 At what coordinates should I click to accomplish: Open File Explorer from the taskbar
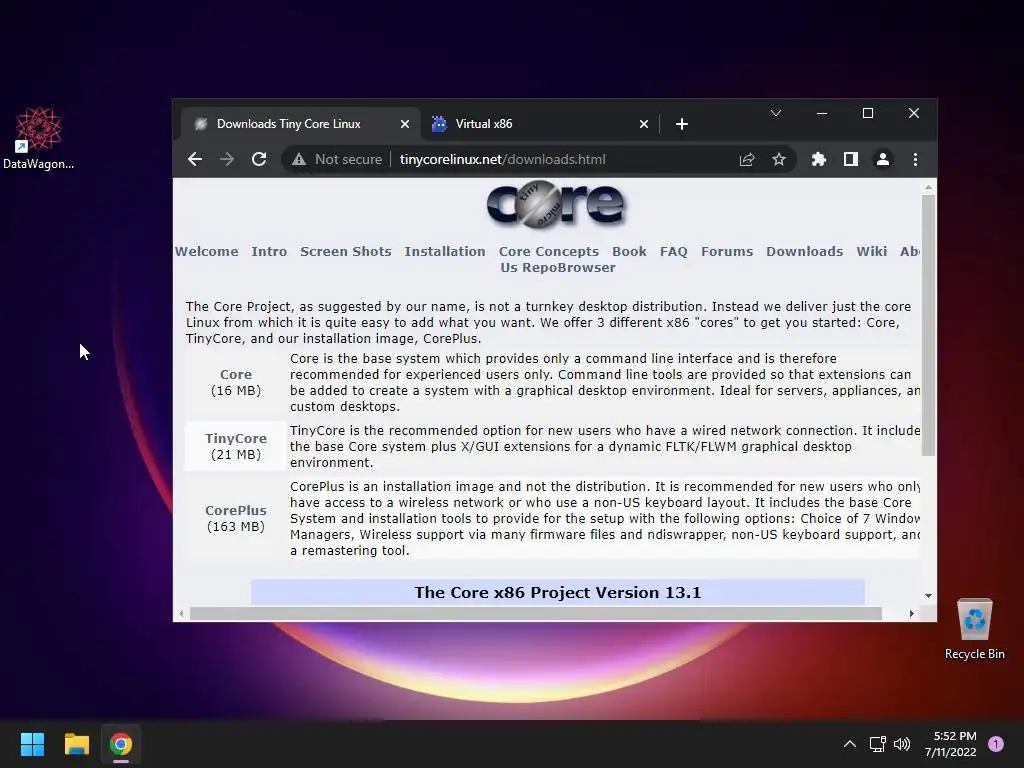[77, 744]
